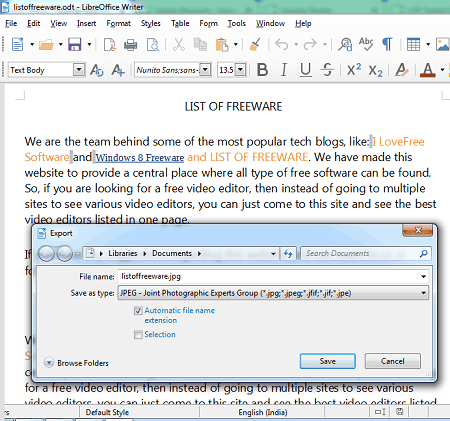This screenshot has width=450, height=421.
Task: Expand the font name dropdown
Action: coord(205,70)
